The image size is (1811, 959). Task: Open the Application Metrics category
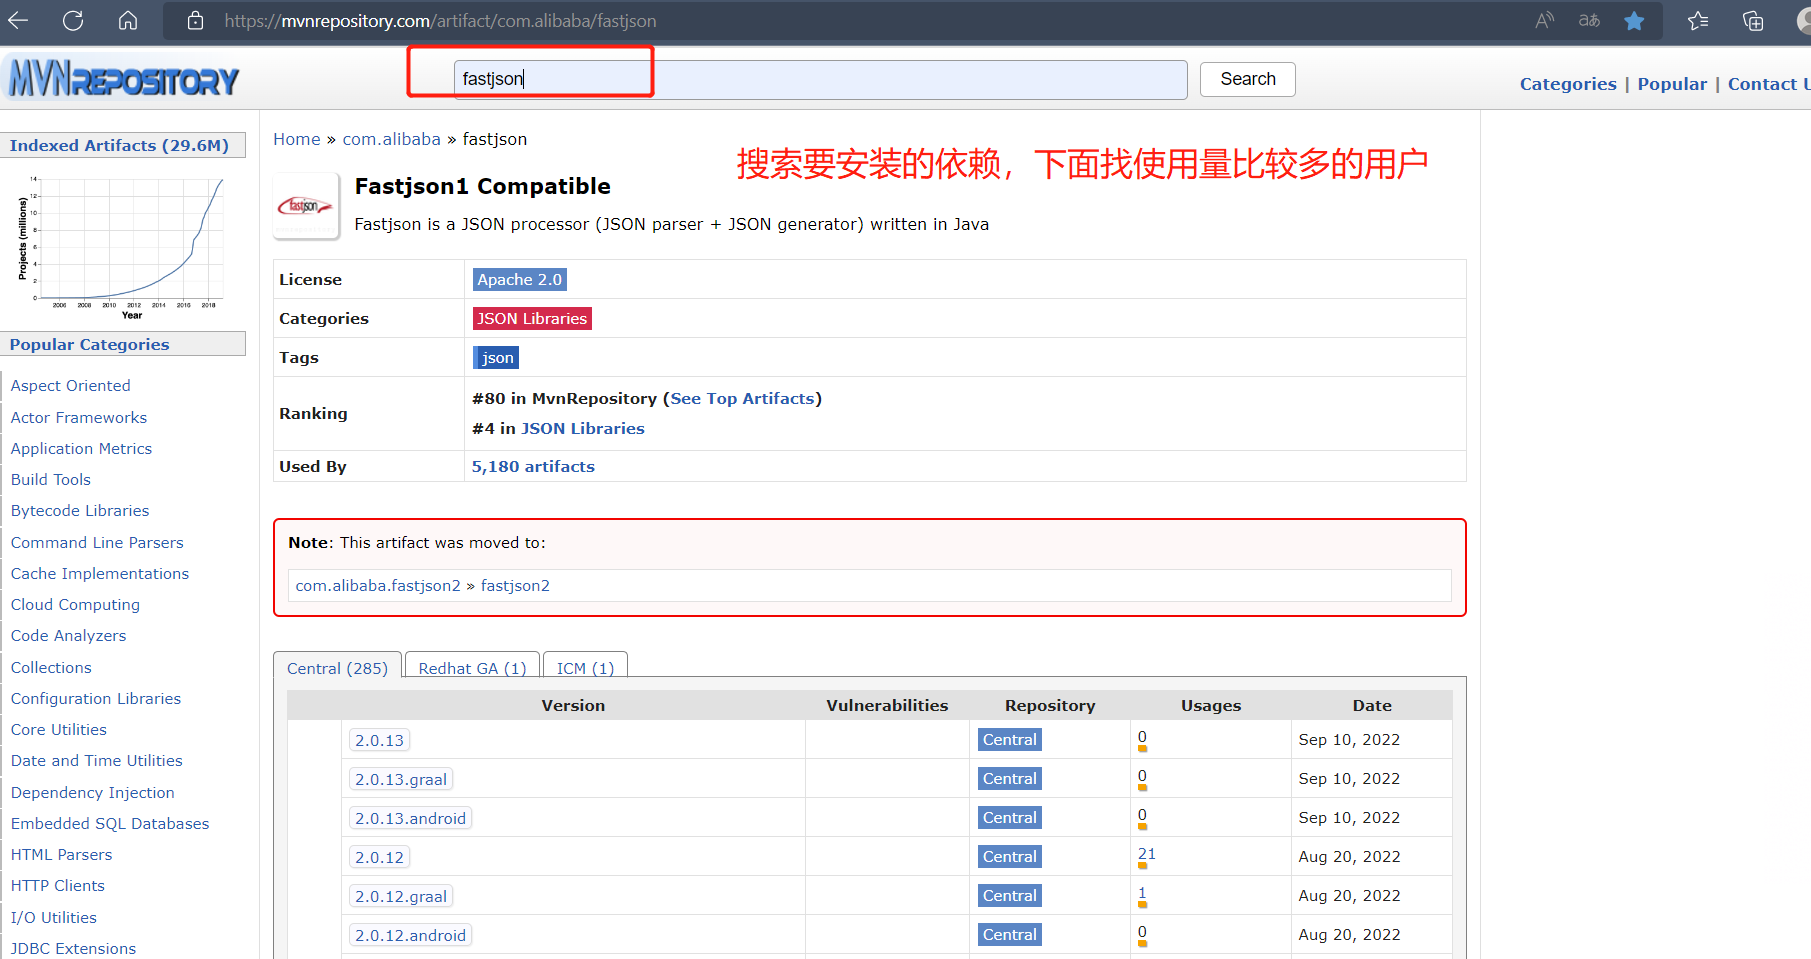coord(81,448)
